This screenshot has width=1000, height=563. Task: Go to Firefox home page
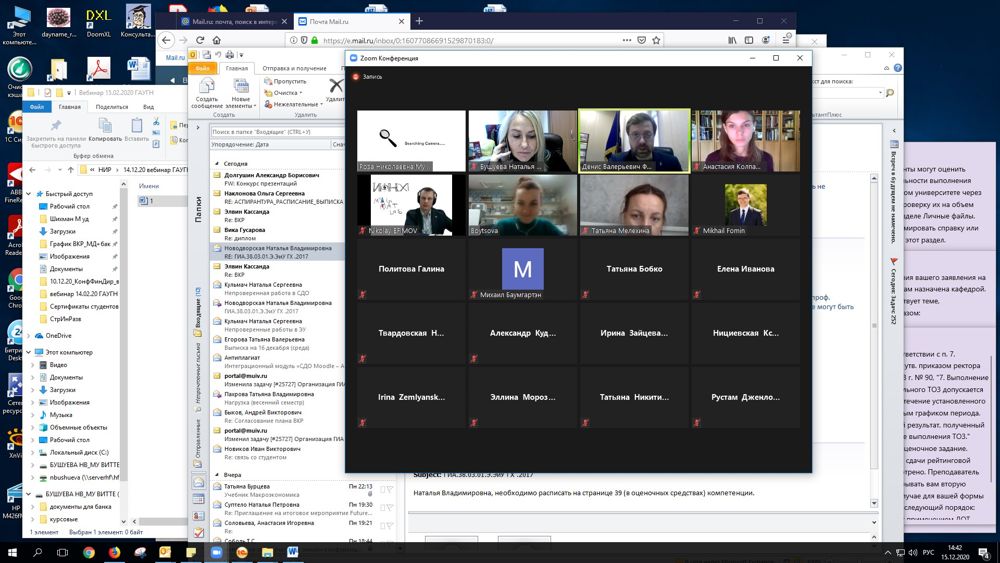point(217,40)
